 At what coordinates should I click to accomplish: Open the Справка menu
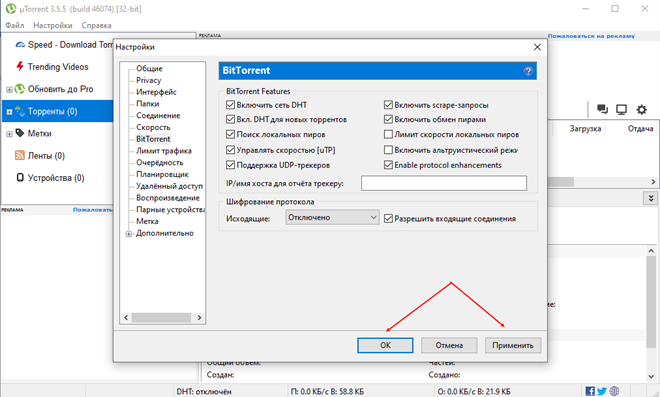click(96, 25)
